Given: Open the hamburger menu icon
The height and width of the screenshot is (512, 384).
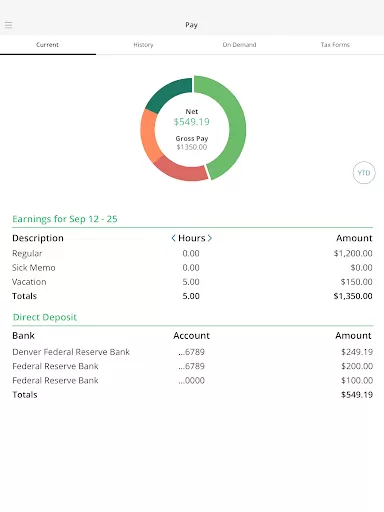Looking at the screenshot, I should tap(9, 25).
